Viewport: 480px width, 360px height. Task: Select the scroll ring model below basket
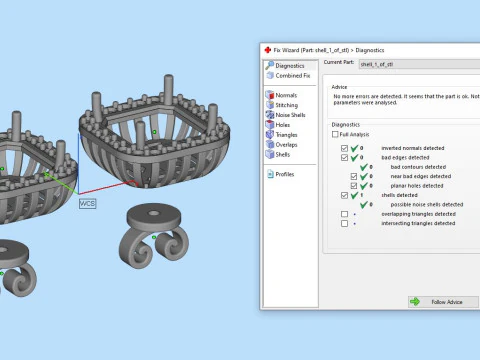(154, 236)
